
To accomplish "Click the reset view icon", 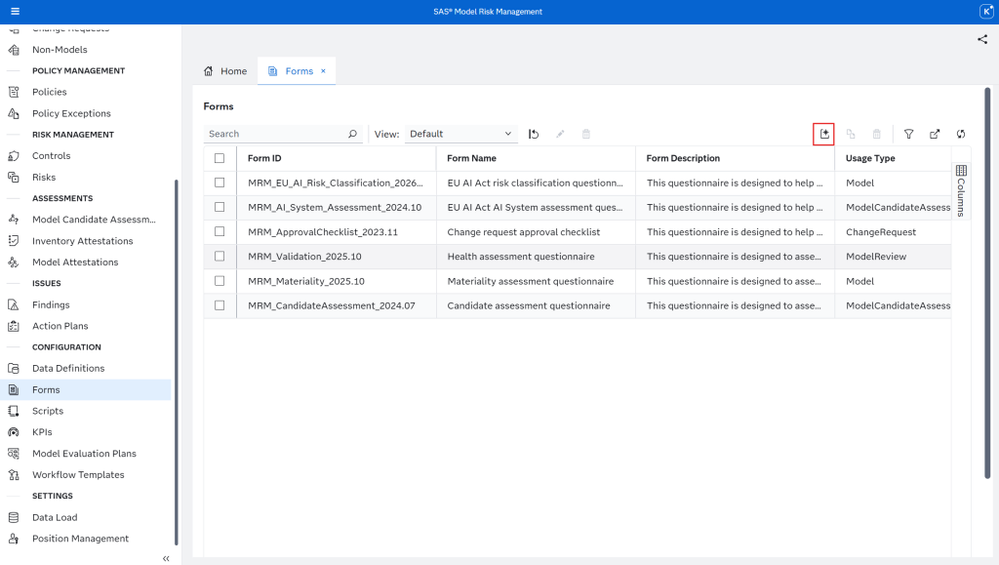I will pyautogui.click(x=533, y=134).
